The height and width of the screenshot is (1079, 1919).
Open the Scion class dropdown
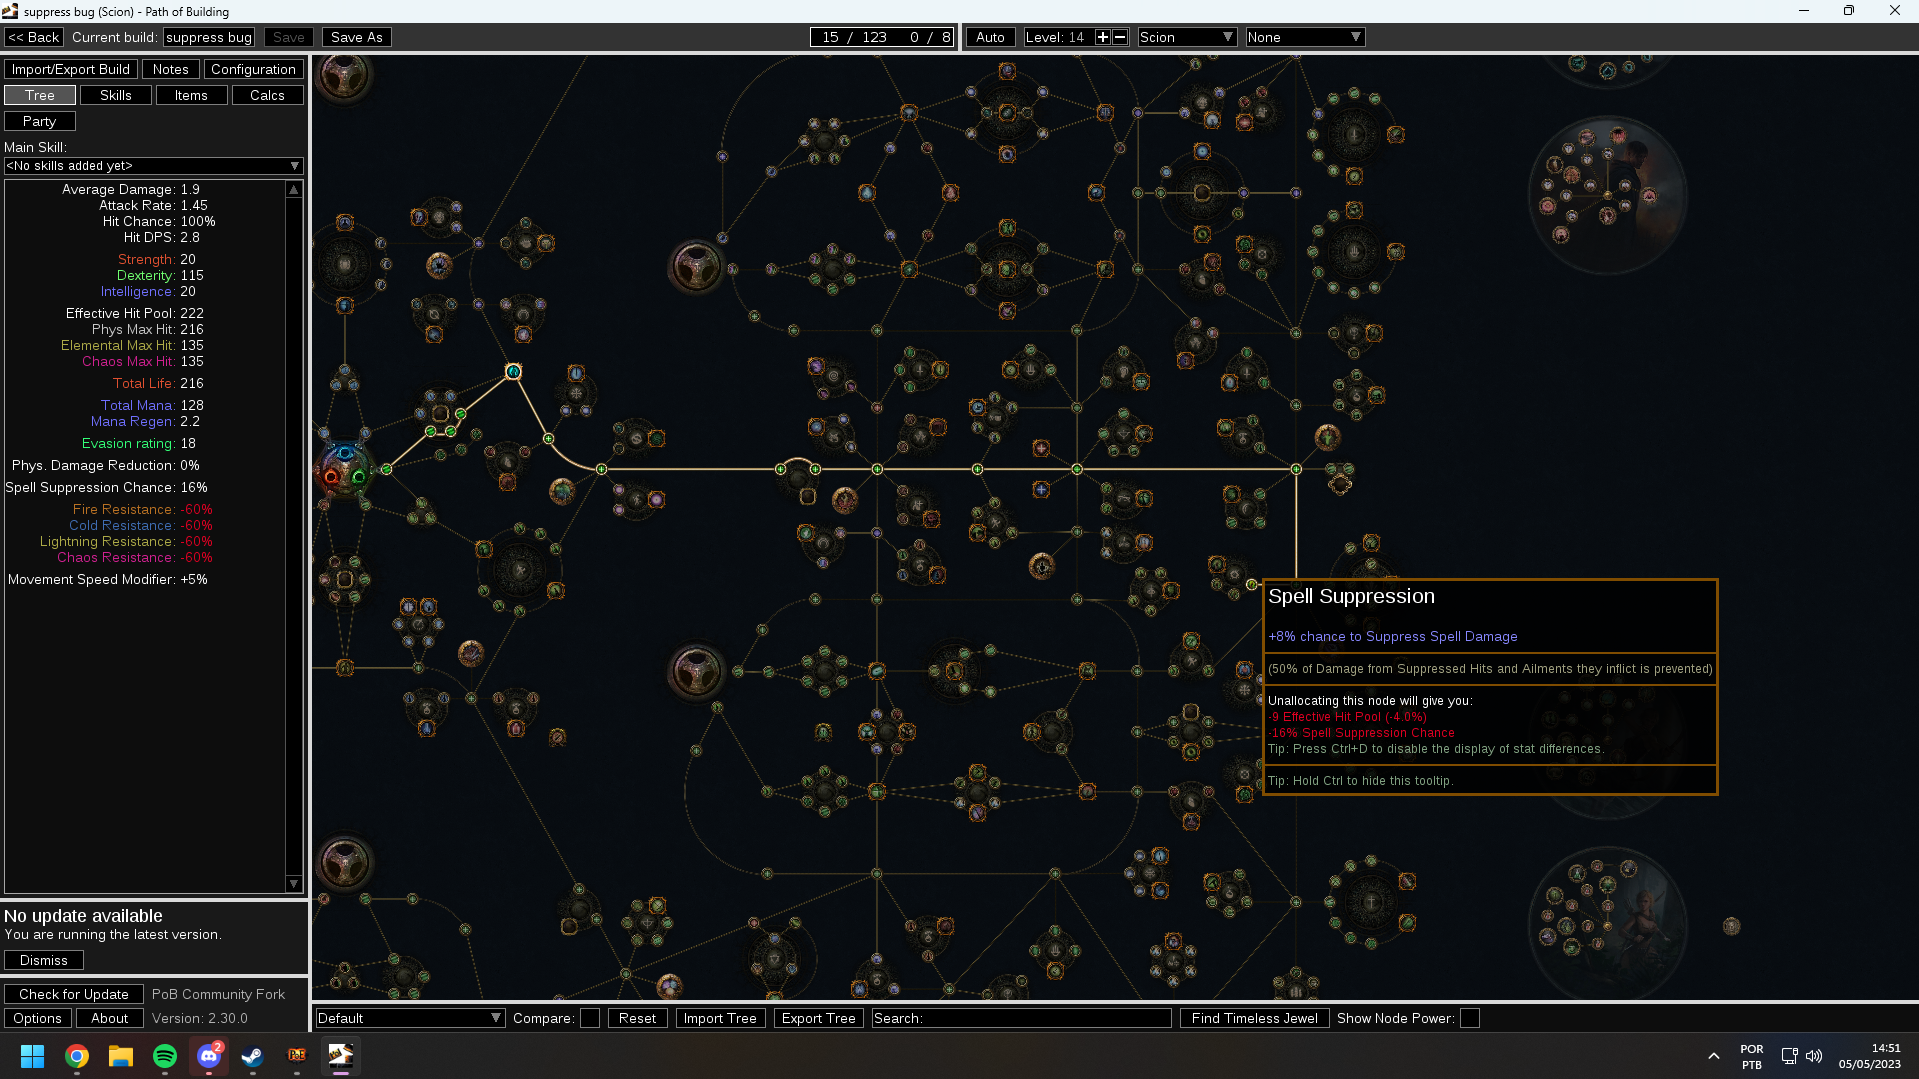[1187, 37]
